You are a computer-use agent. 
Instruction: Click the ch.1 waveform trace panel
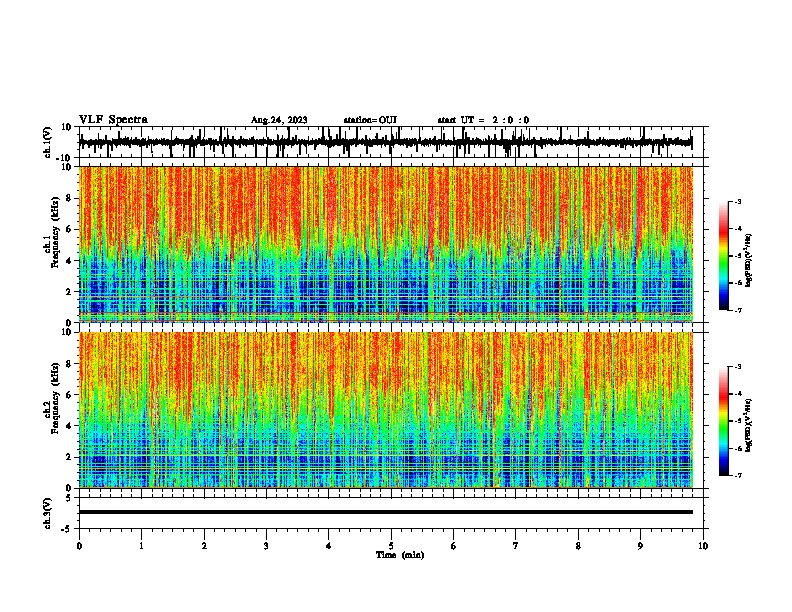(x=391, y=142)
